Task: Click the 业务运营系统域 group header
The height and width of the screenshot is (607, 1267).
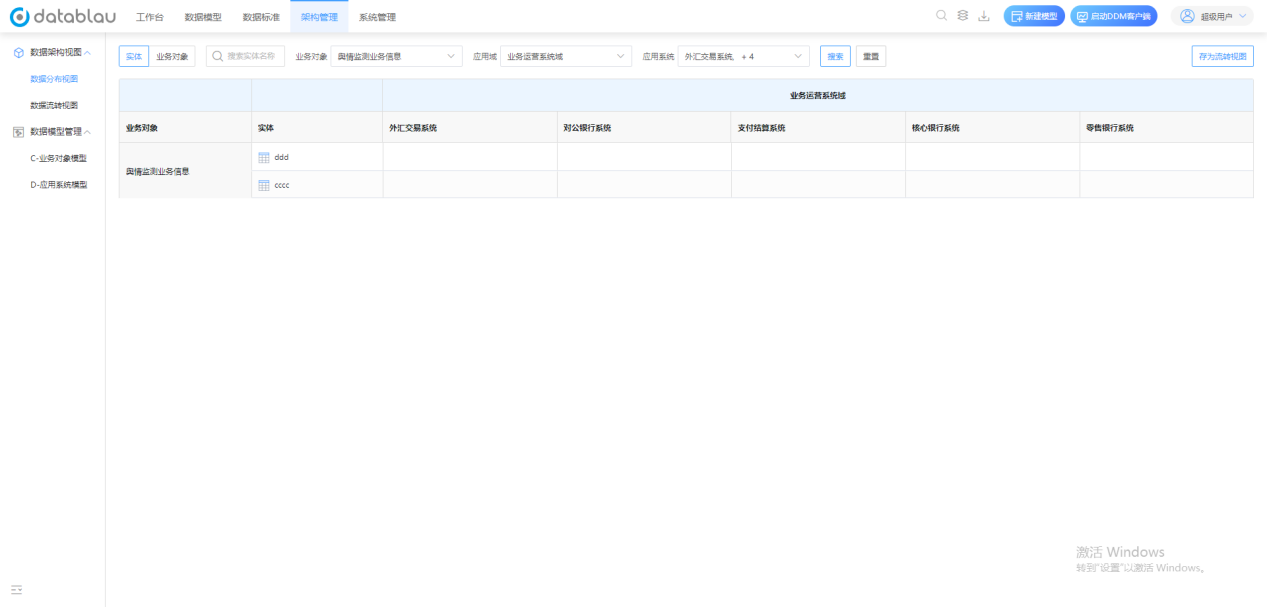Action: pos(817,96)
